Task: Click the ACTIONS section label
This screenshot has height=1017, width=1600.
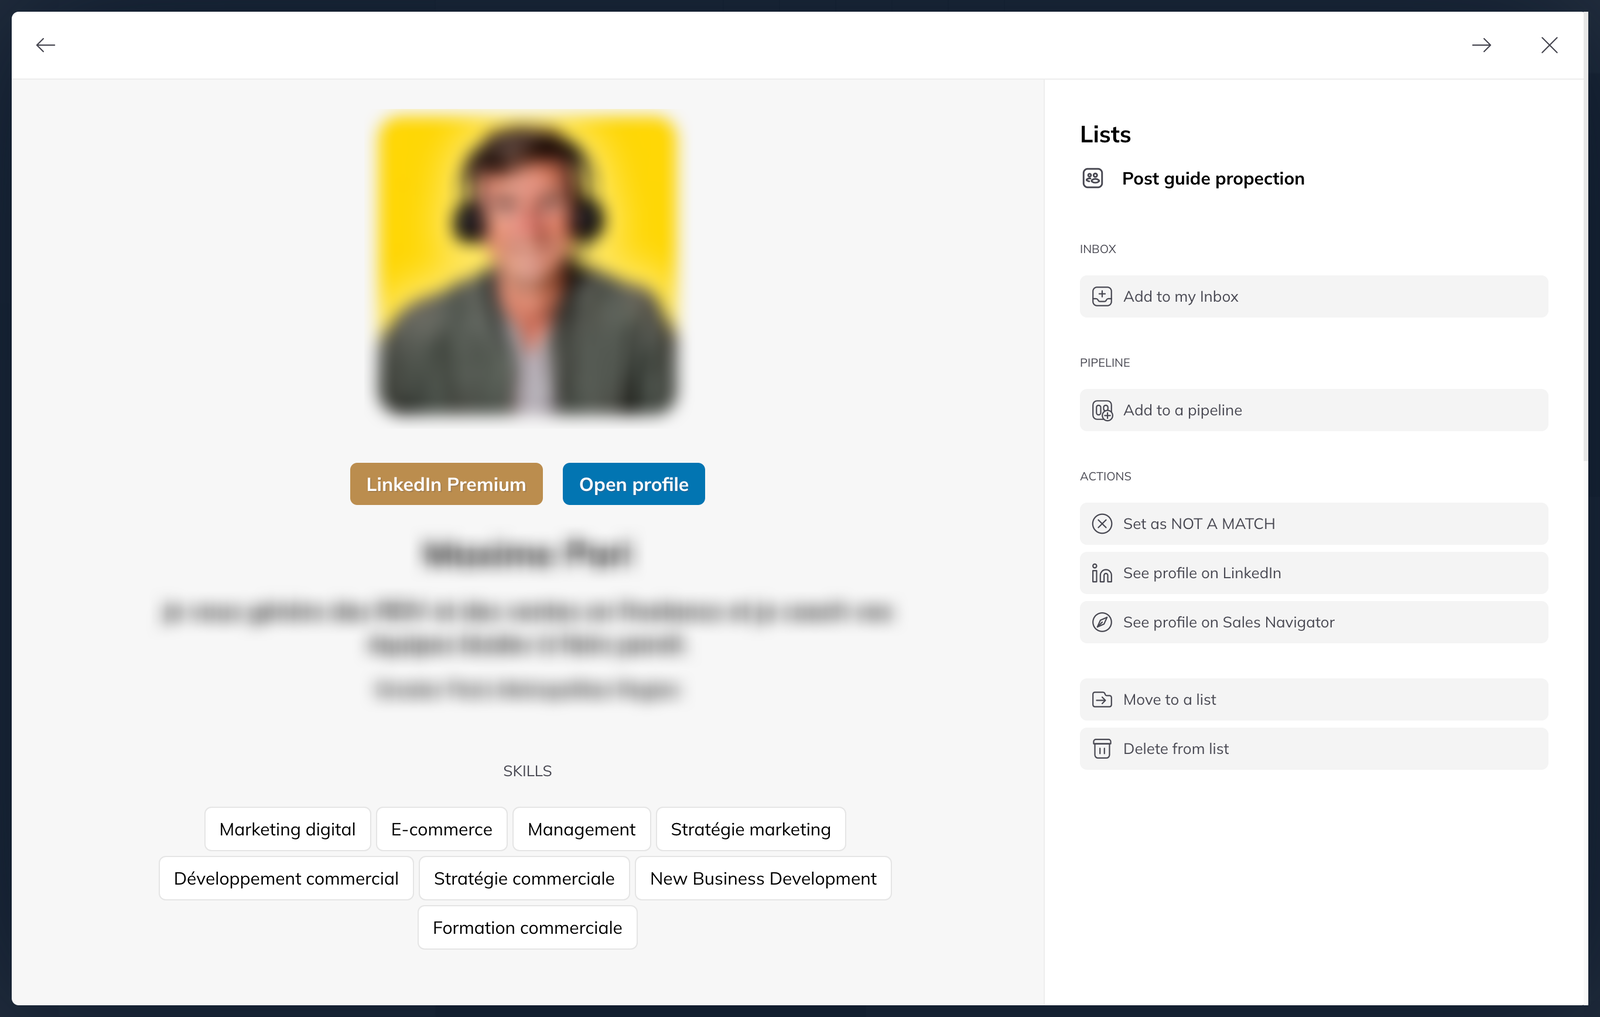Action: pos(1106,477)
